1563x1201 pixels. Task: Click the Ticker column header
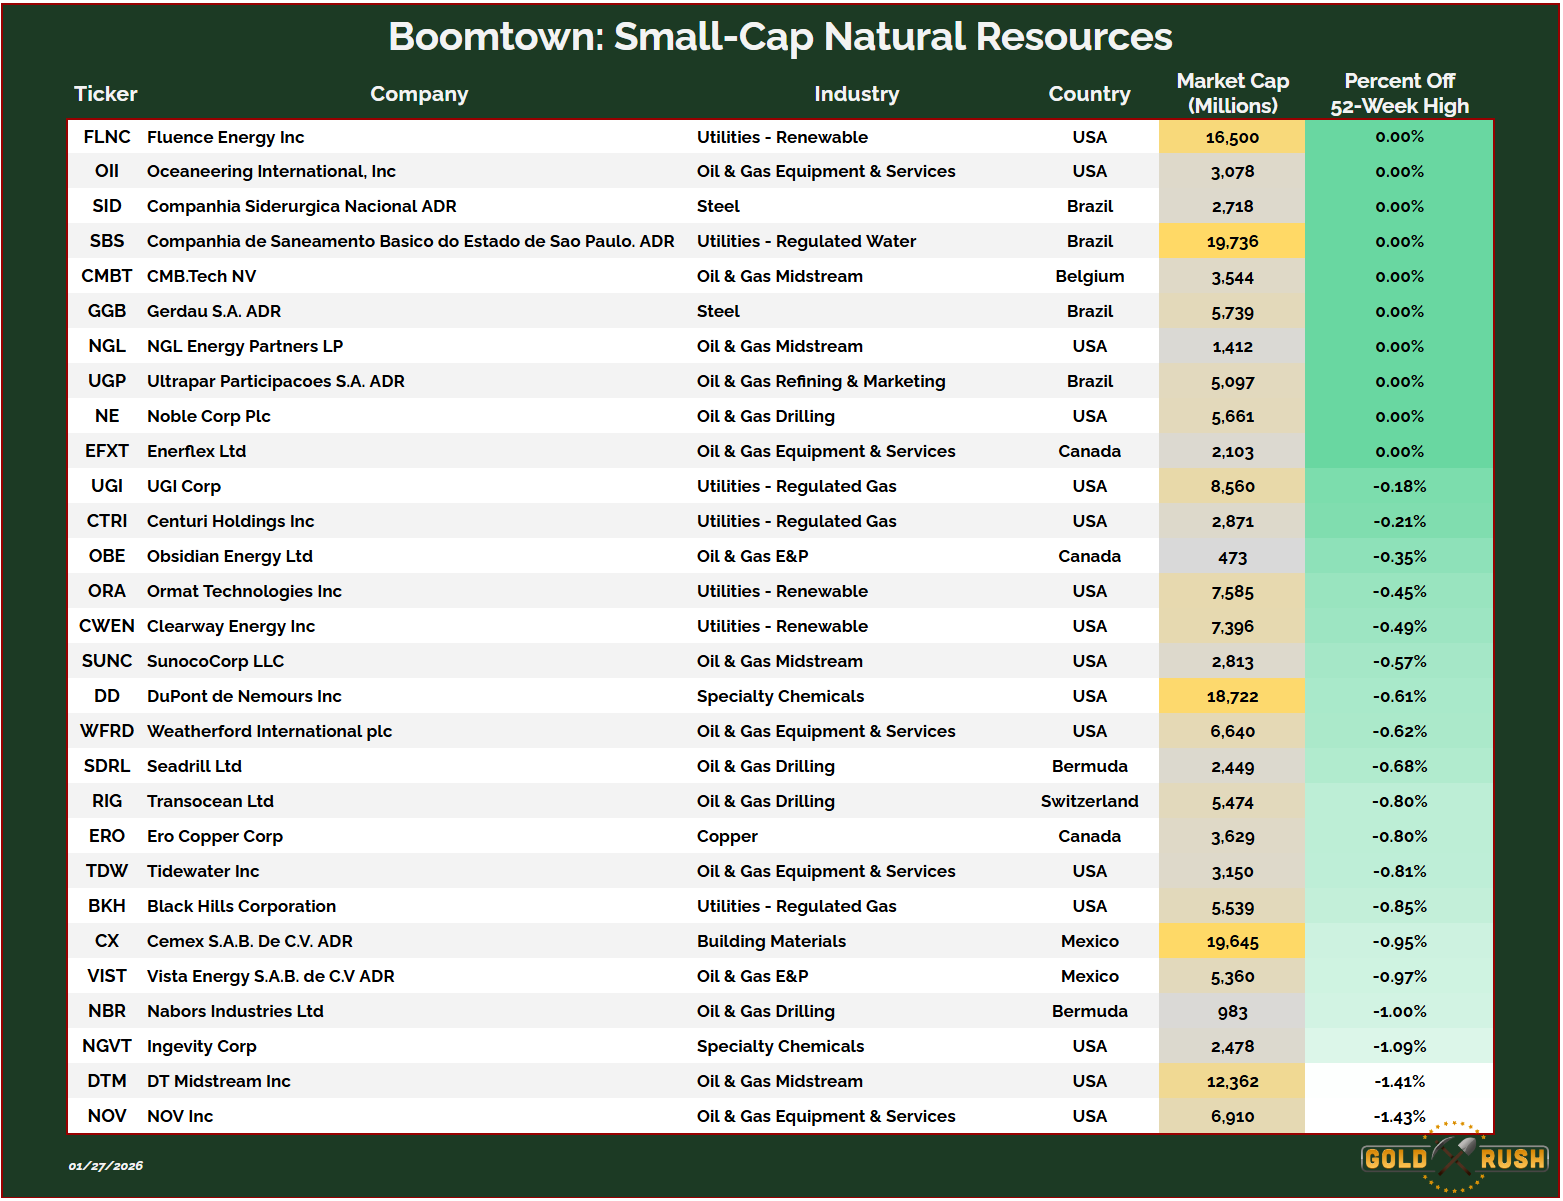point(105,94)
